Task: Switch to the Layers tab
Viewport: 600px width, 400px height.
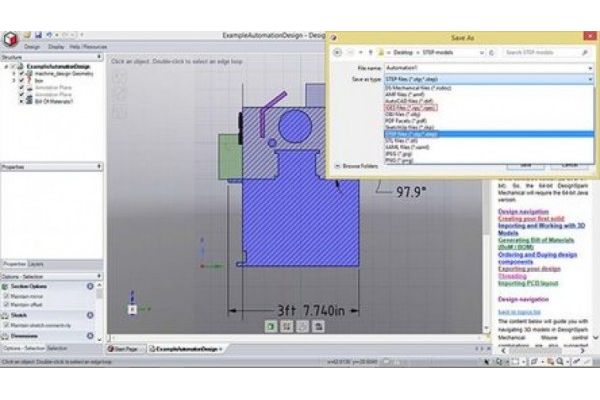Action: pos(36,264)
